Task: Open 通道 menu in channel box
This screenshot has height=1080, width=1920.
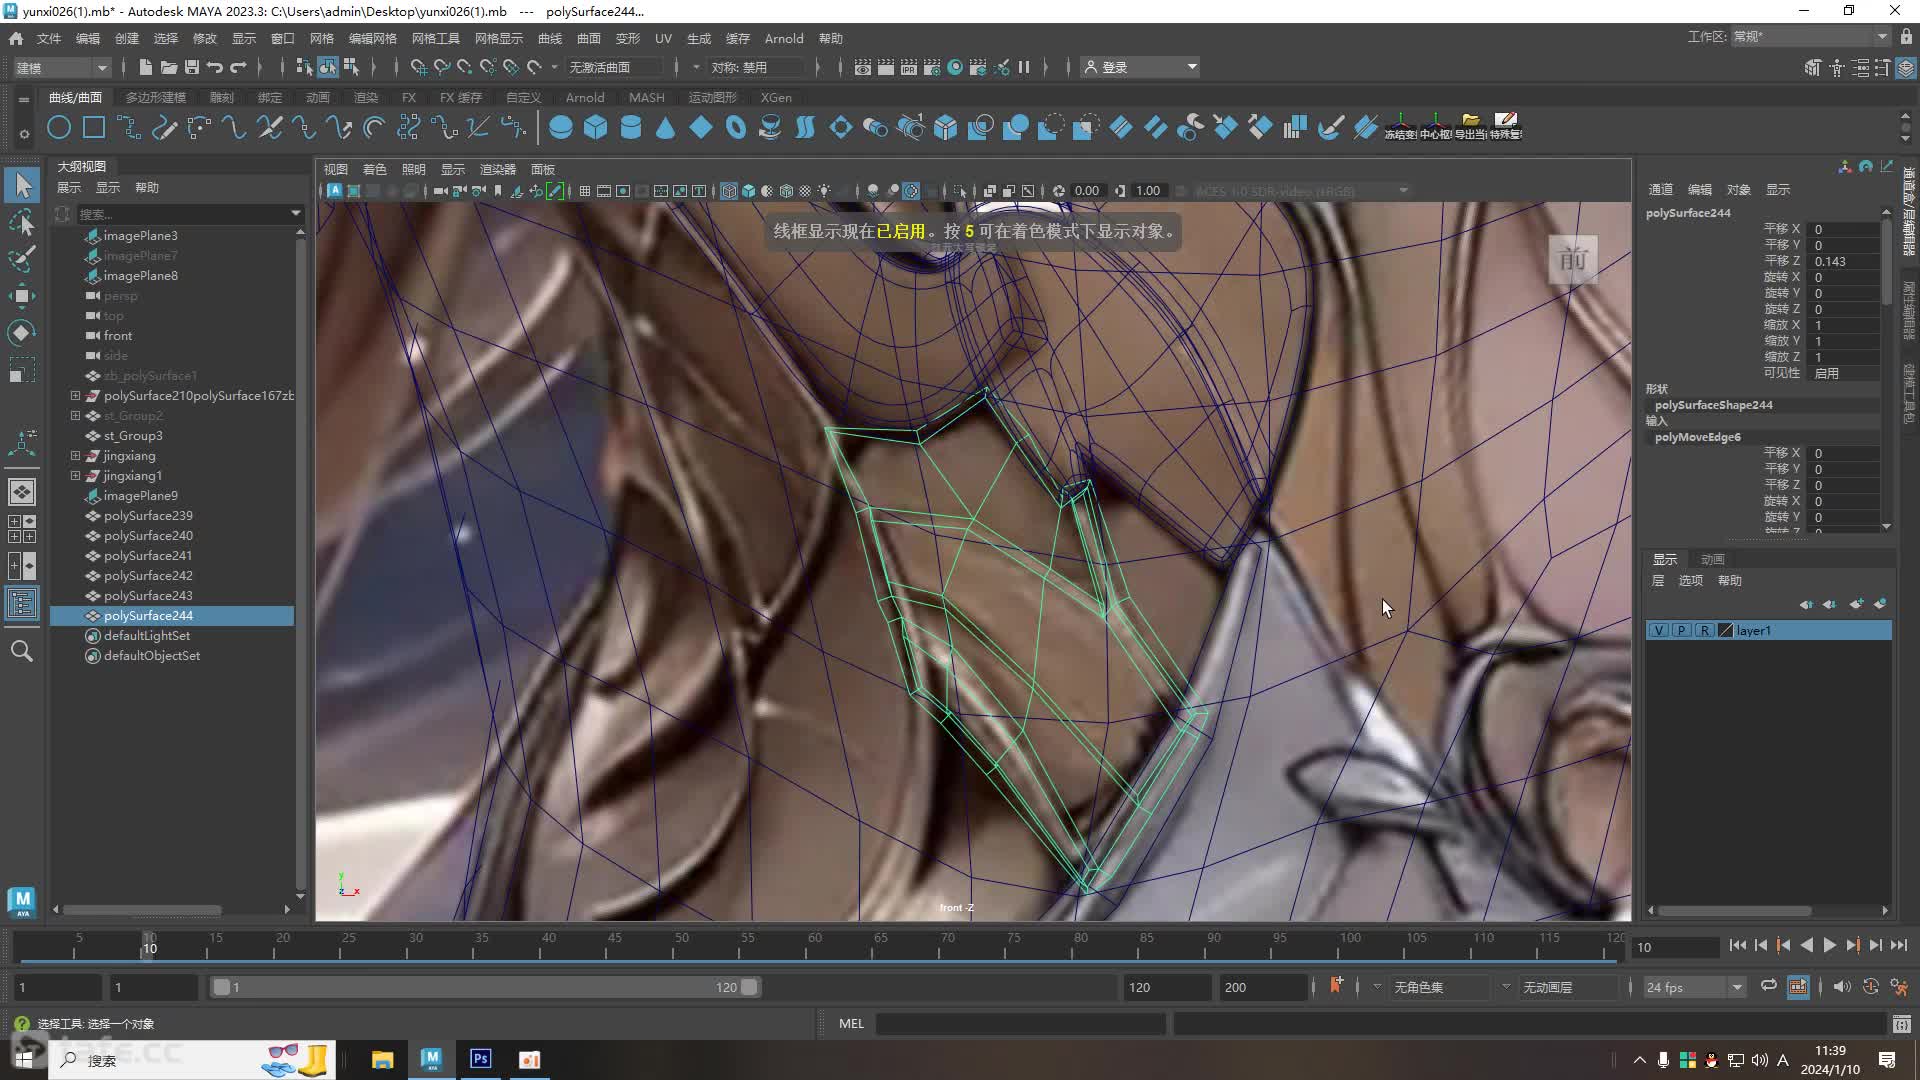Action: point(1660,189)
